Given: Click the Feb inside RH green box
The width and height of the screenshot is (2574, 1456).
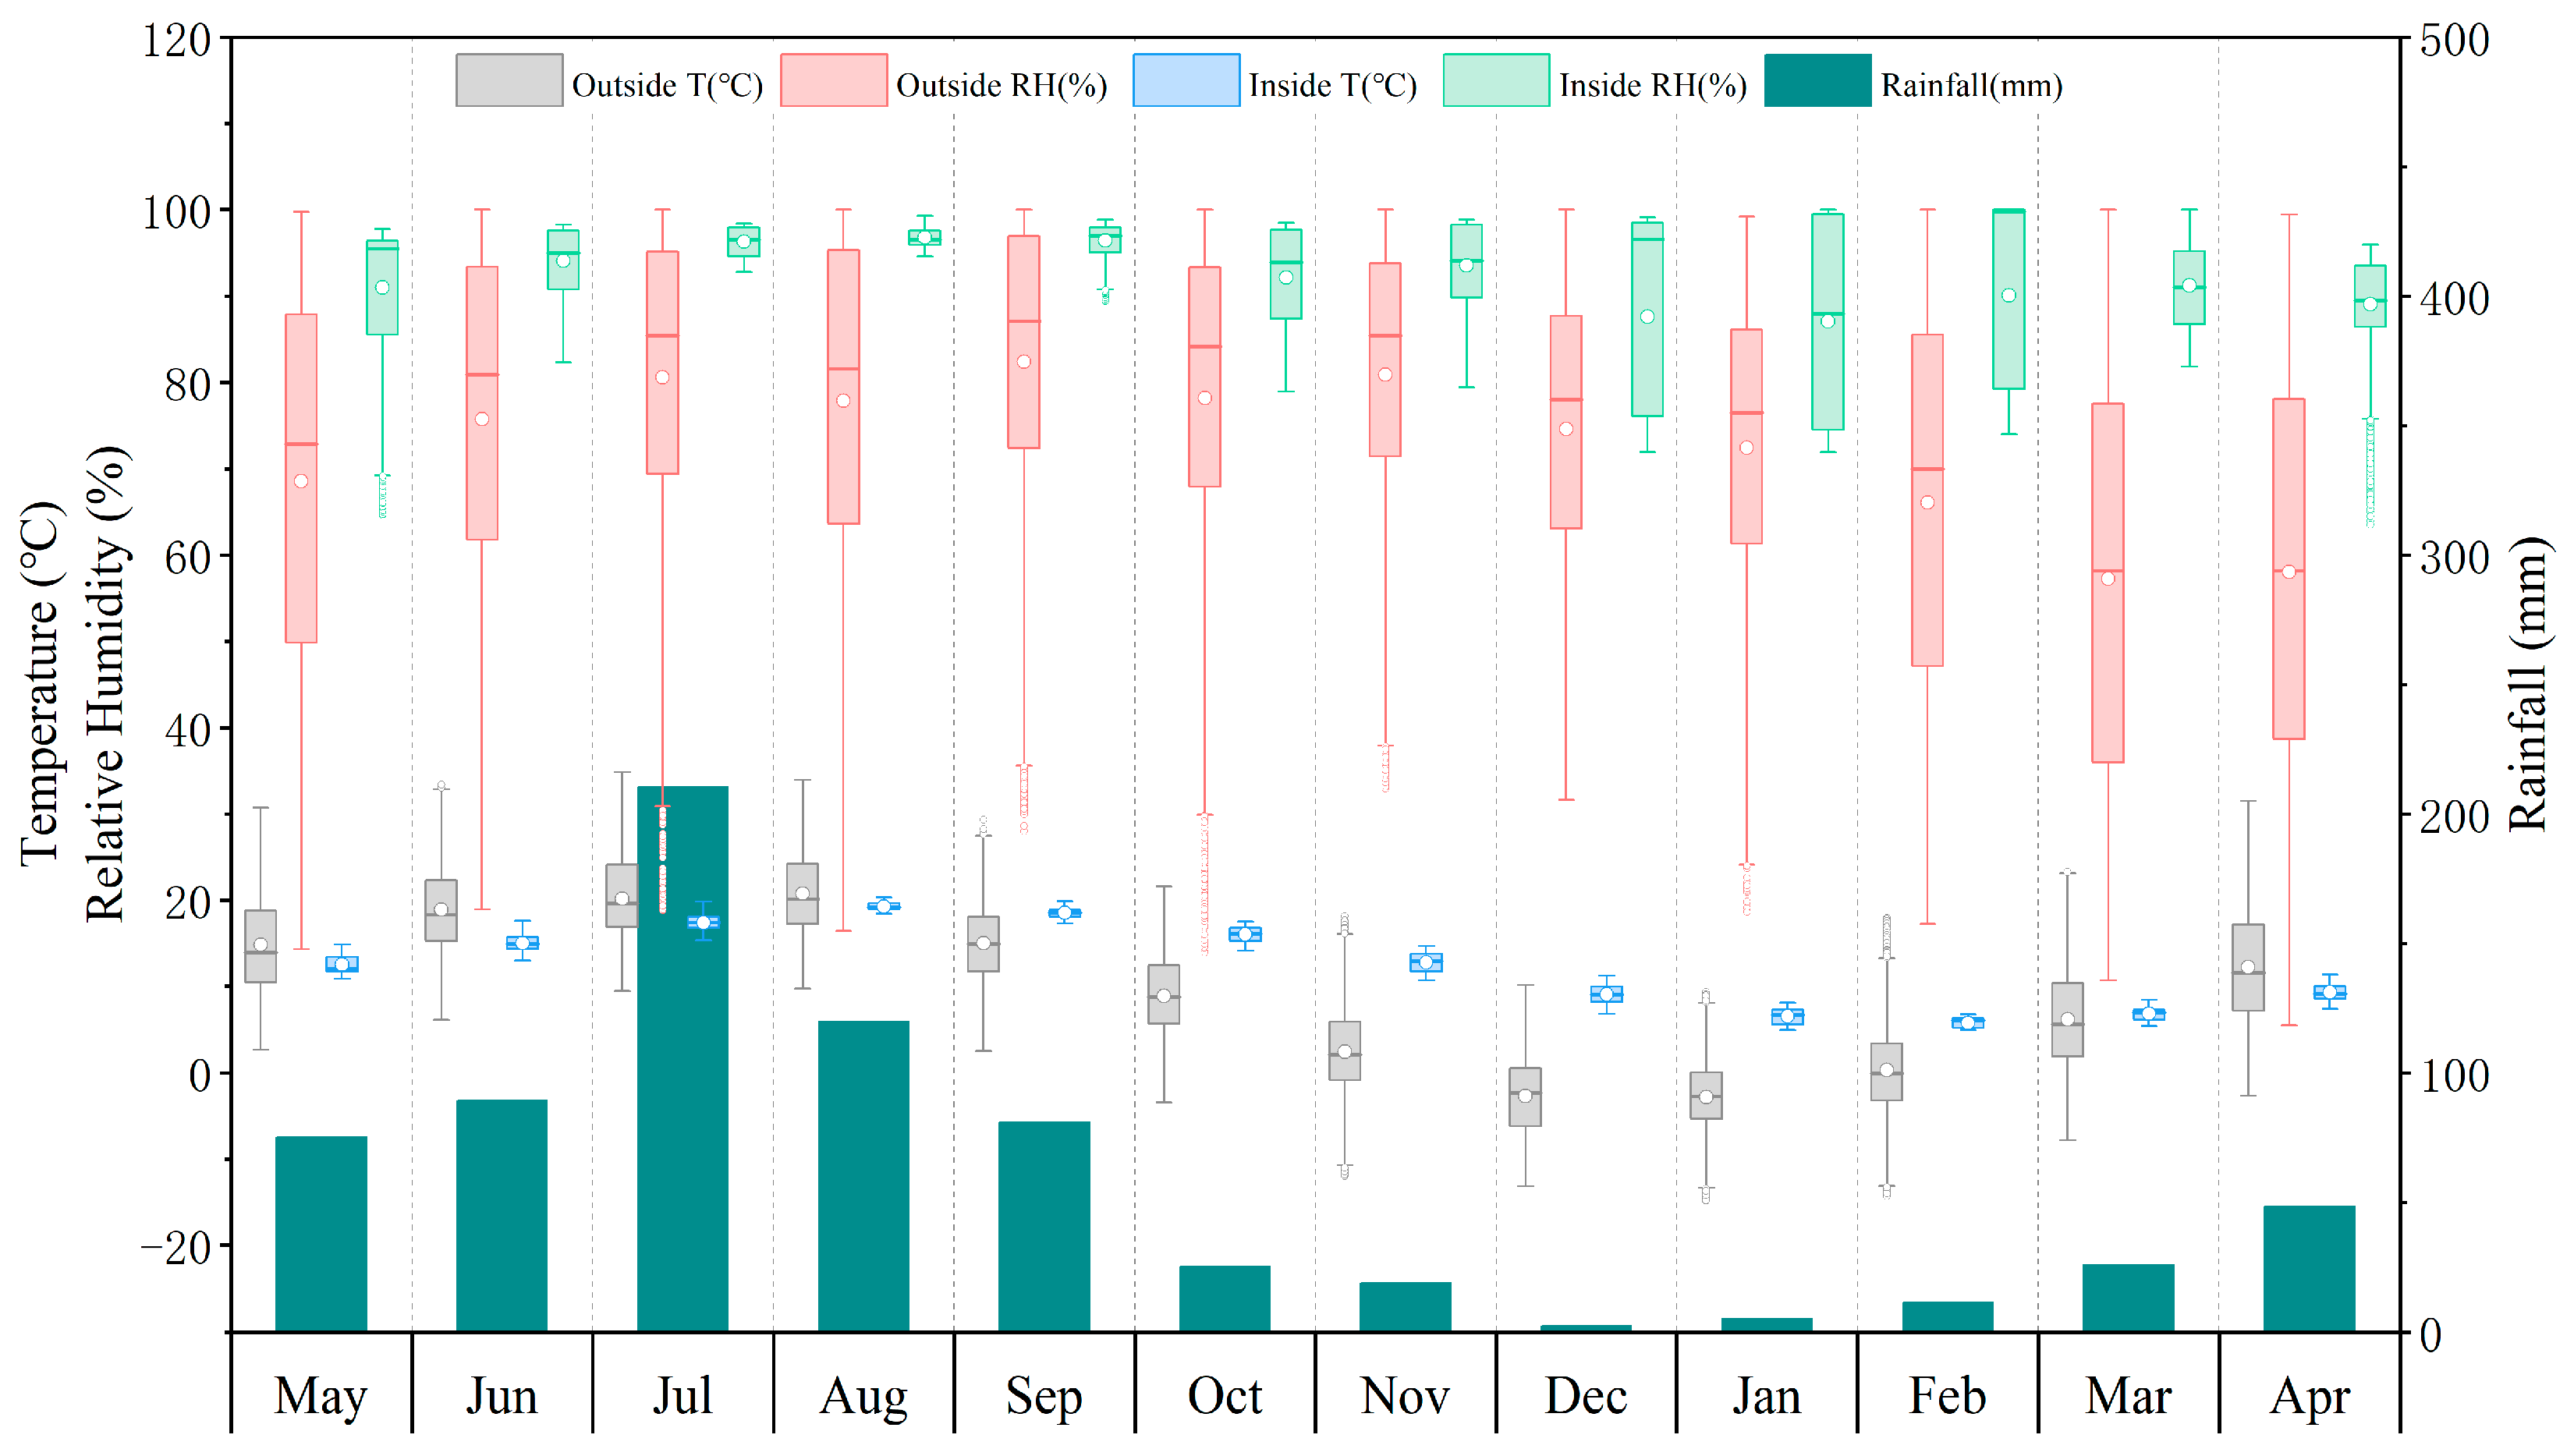Looking at the screenshot, I should (x=2008, y=299).
